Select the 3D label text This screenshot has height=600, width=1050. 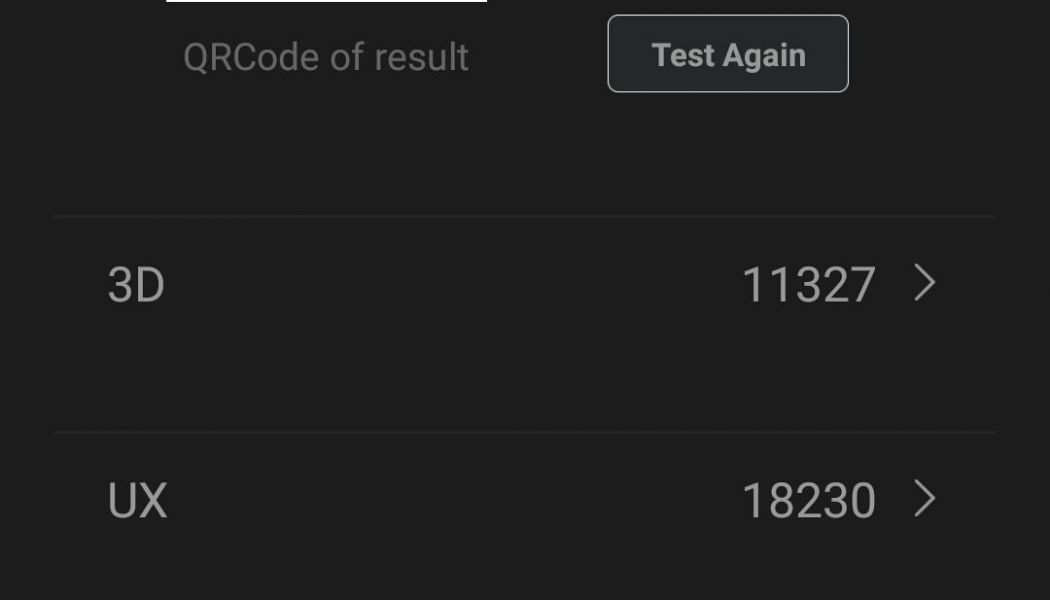[x=136, y=285]
